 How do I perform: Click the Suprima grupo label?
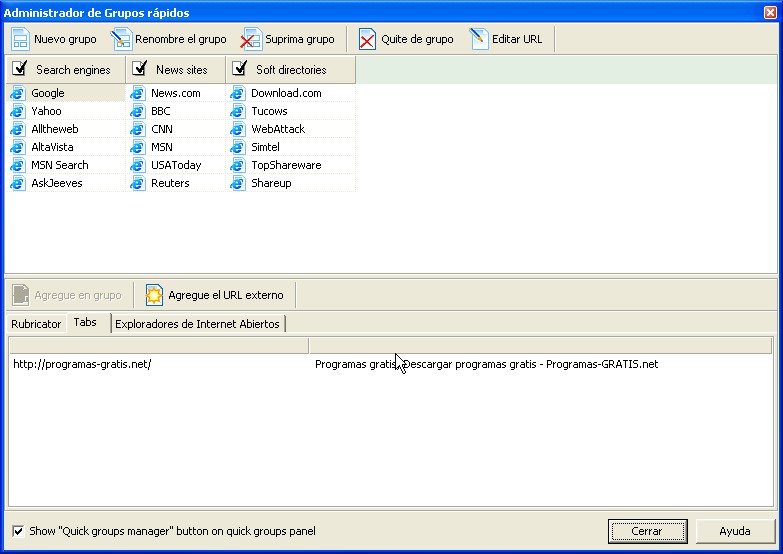[300, 39]
